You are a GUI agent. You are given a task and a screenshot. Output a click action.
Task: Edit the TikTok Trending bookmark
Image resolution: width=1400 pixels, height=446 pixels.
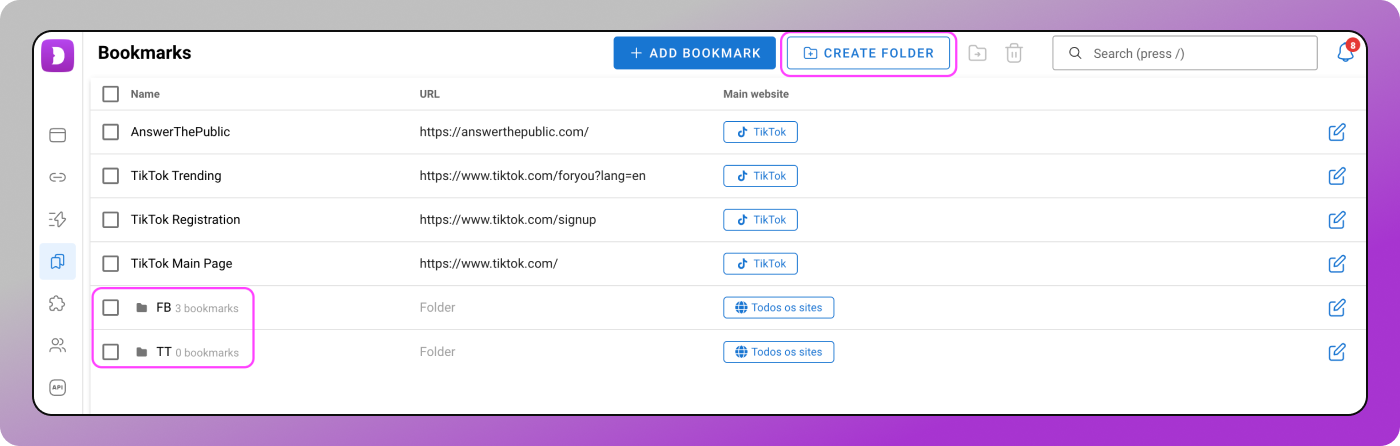[x=1337, y=176]
